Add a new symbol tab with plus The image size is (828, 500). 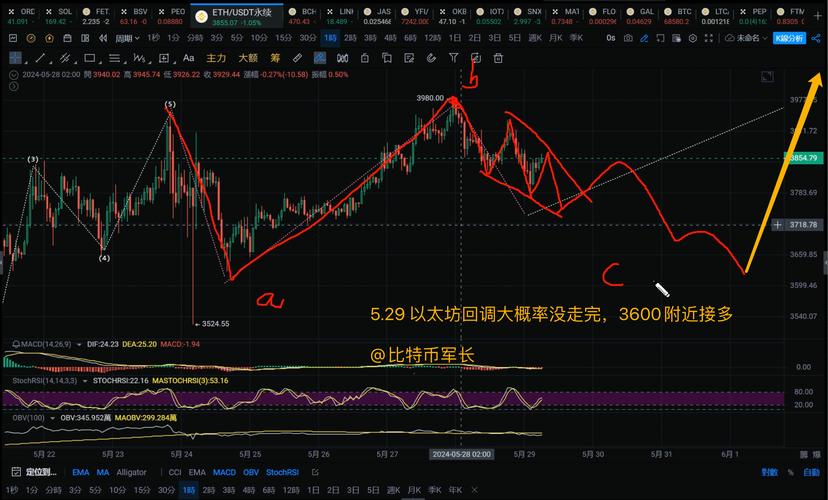click(817, 16)
